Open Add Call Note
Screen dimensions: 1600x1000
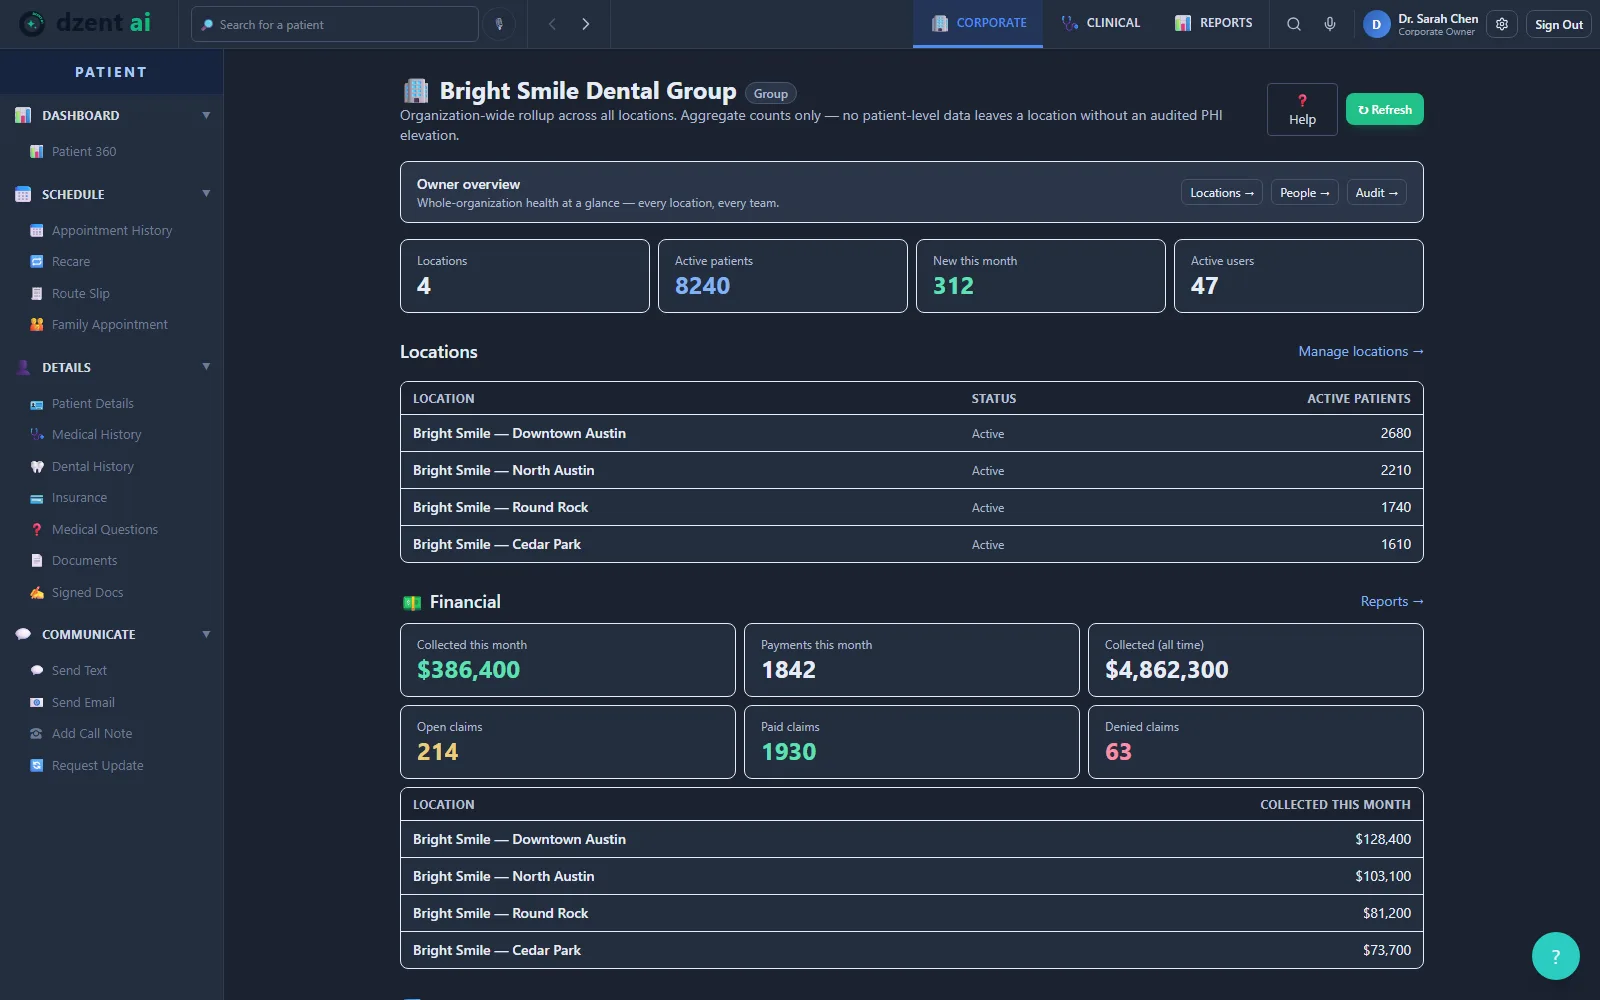tap(91, 733)
